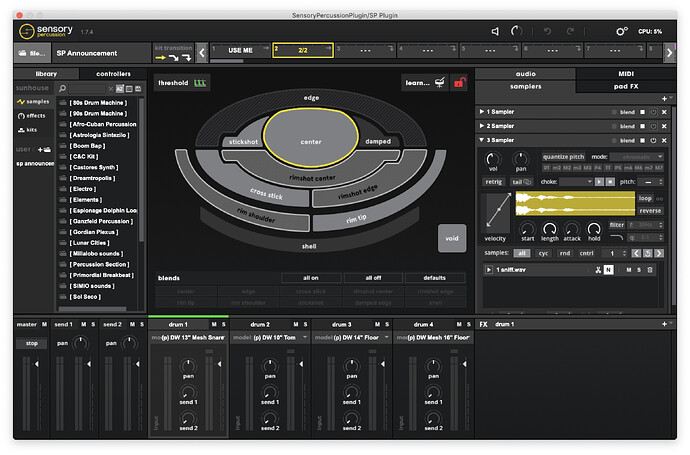Click the choke play button icon

pos(599,182)
